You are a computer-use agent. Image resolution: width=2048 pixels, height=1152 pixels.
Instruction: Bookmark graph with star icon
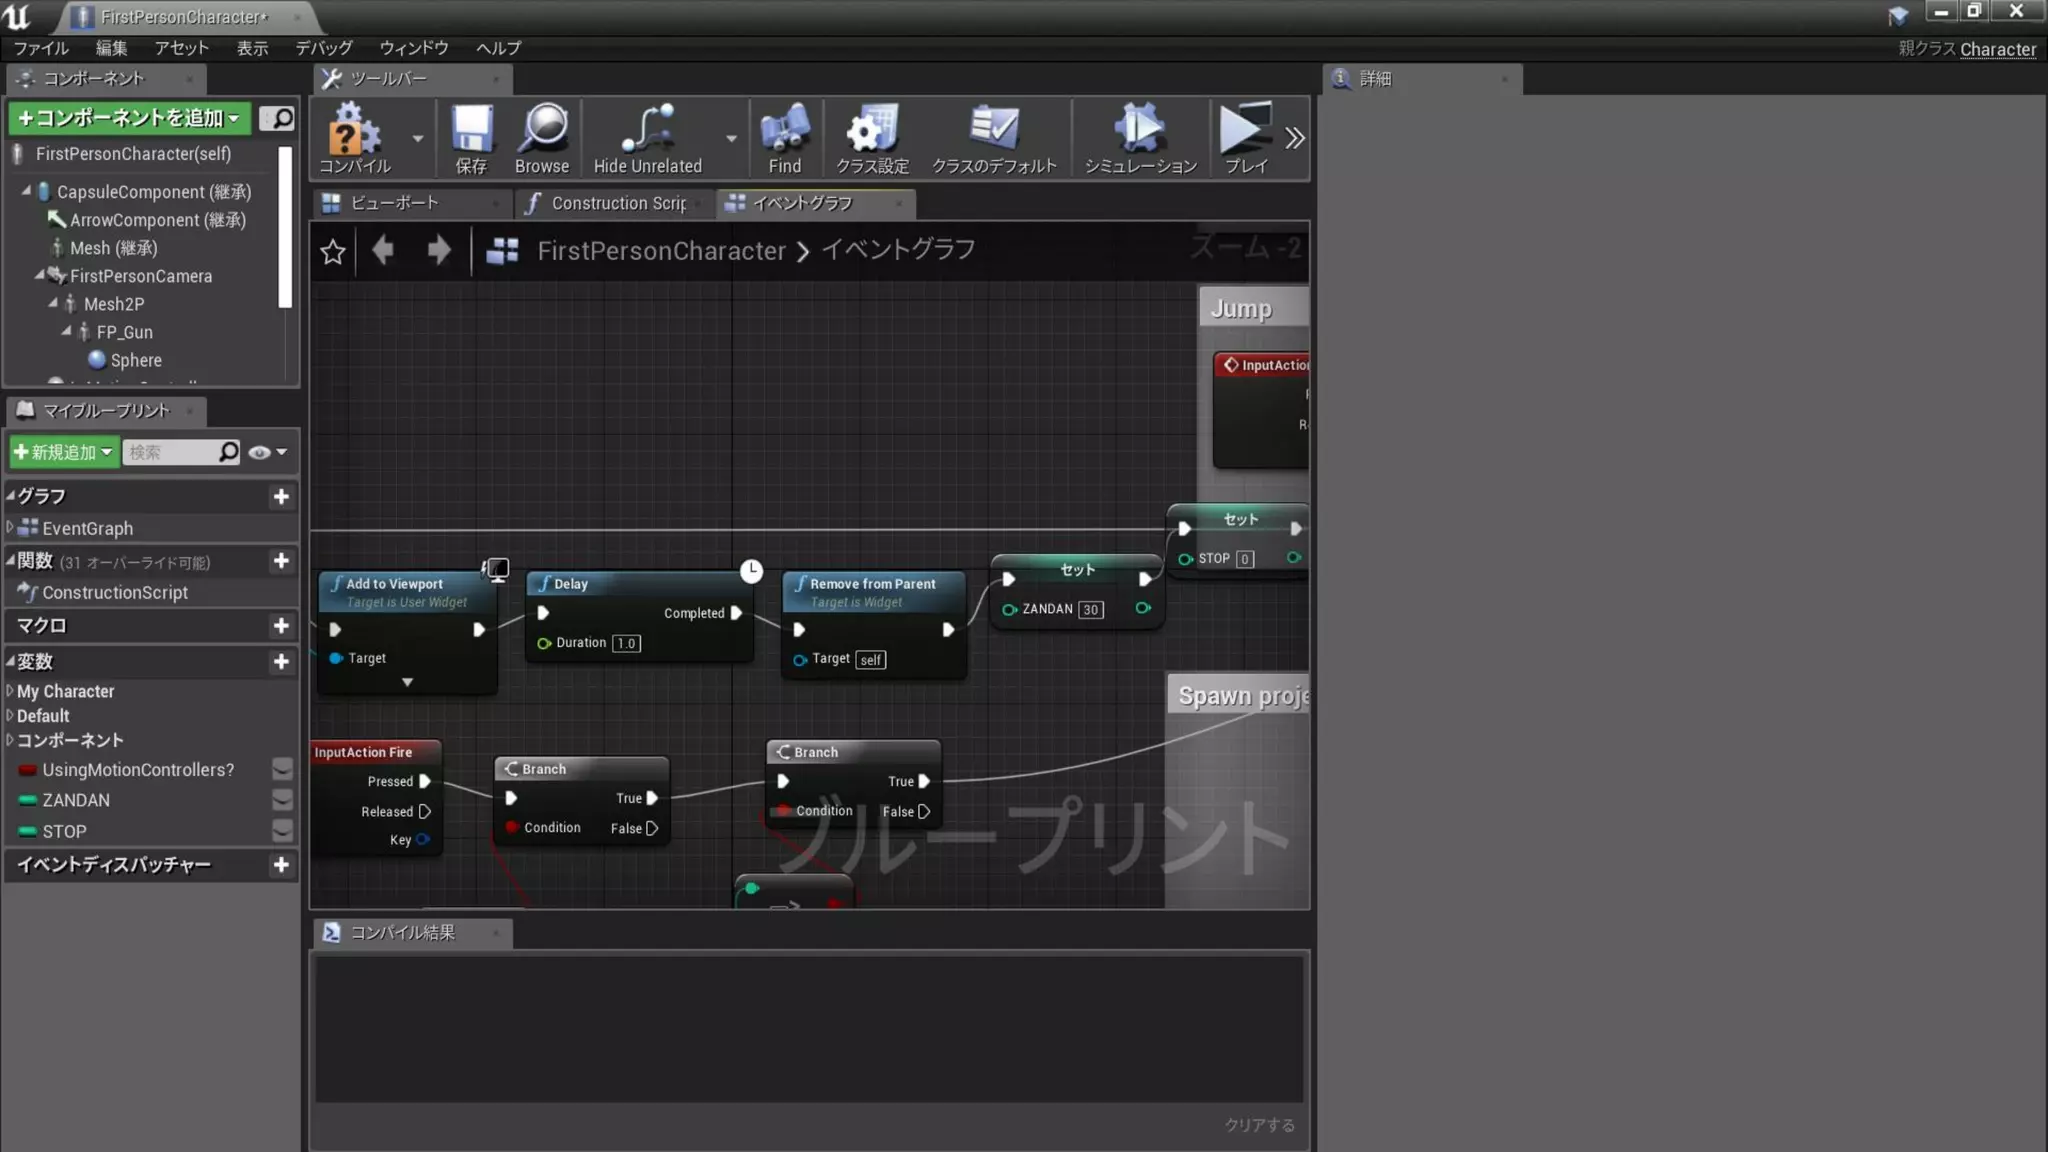pos(333,251)
